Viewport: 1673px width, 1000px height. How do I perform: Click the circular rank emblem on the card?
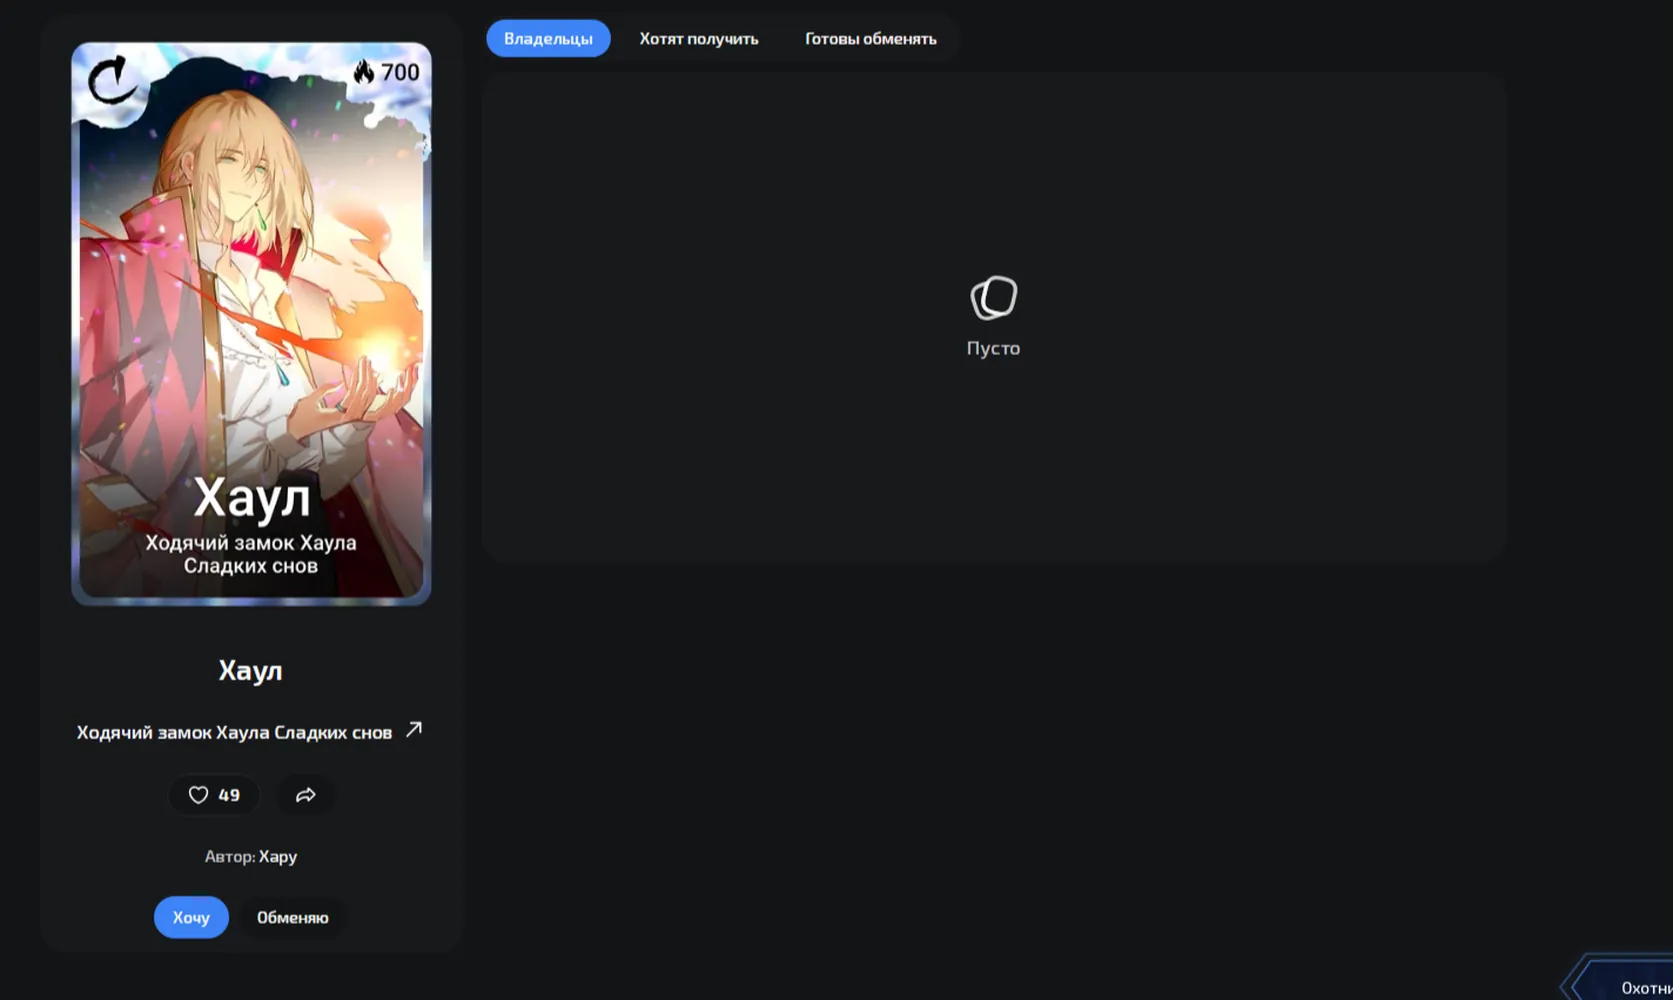point(112,81)
